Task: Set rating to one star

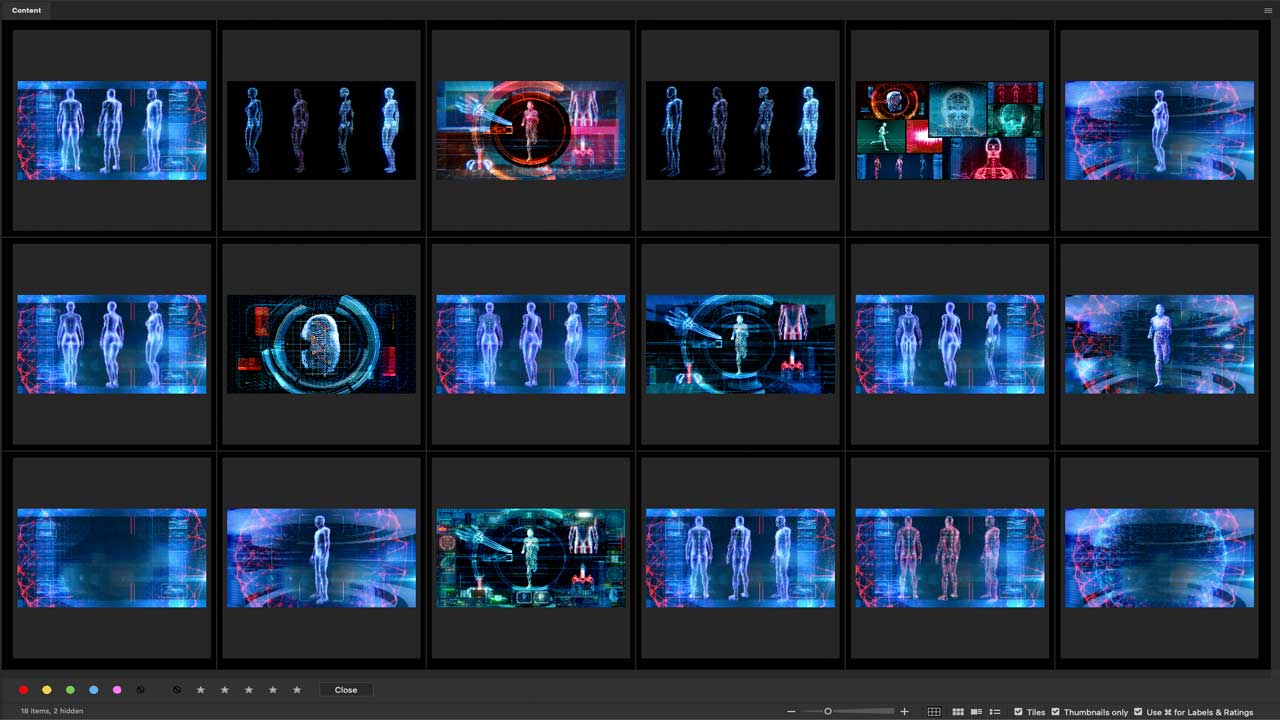Action: pyautogui.click(x=201, y=690)
